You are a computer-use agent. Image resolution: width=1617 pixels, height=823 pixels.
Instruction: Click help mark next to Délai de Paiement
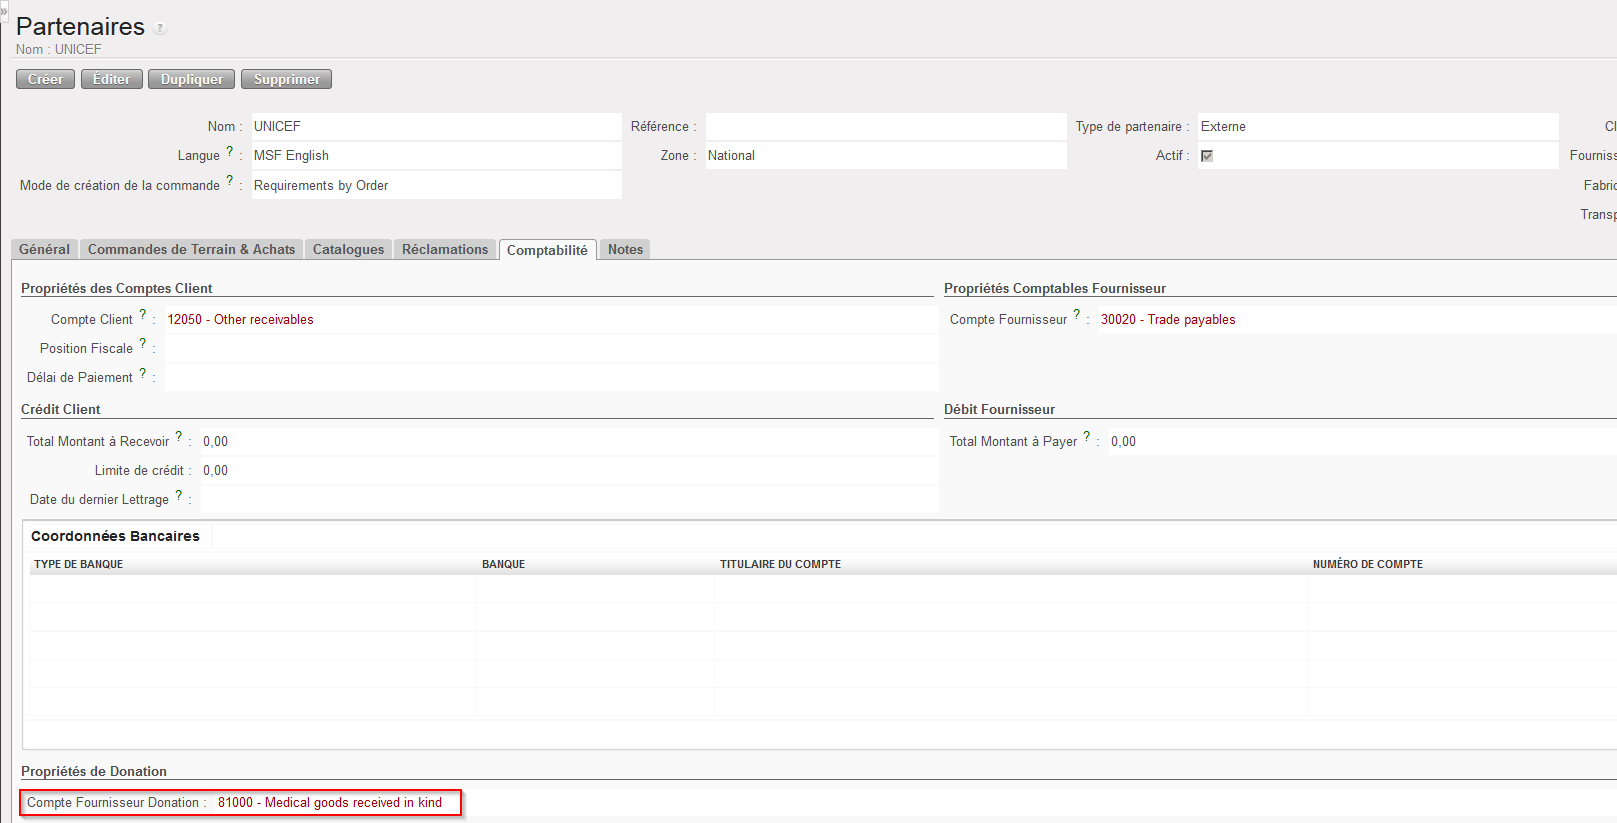tap(142, 373)
